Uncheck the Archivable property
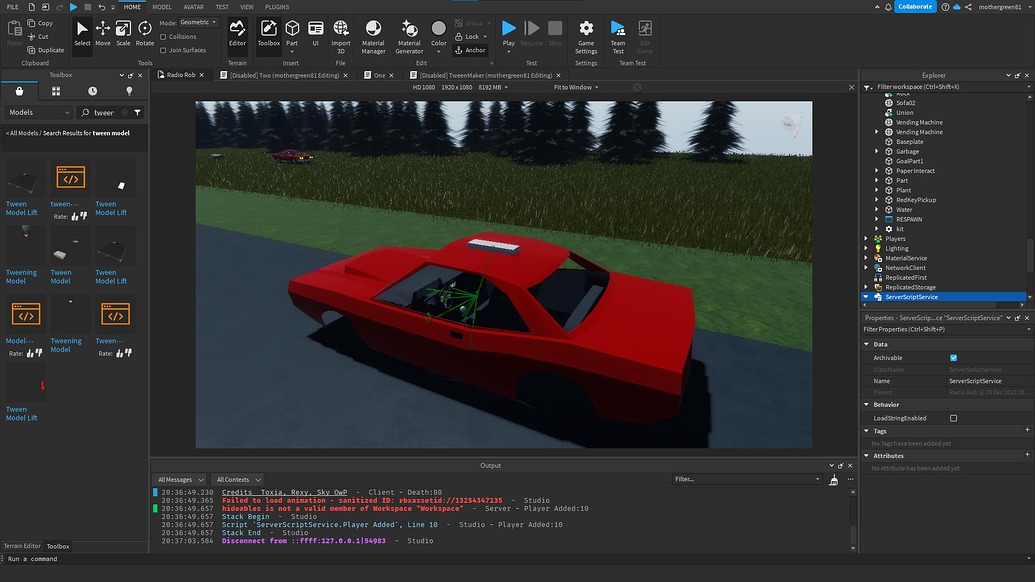This screenshot has height=582, width=1035. (x=953, y=358)
